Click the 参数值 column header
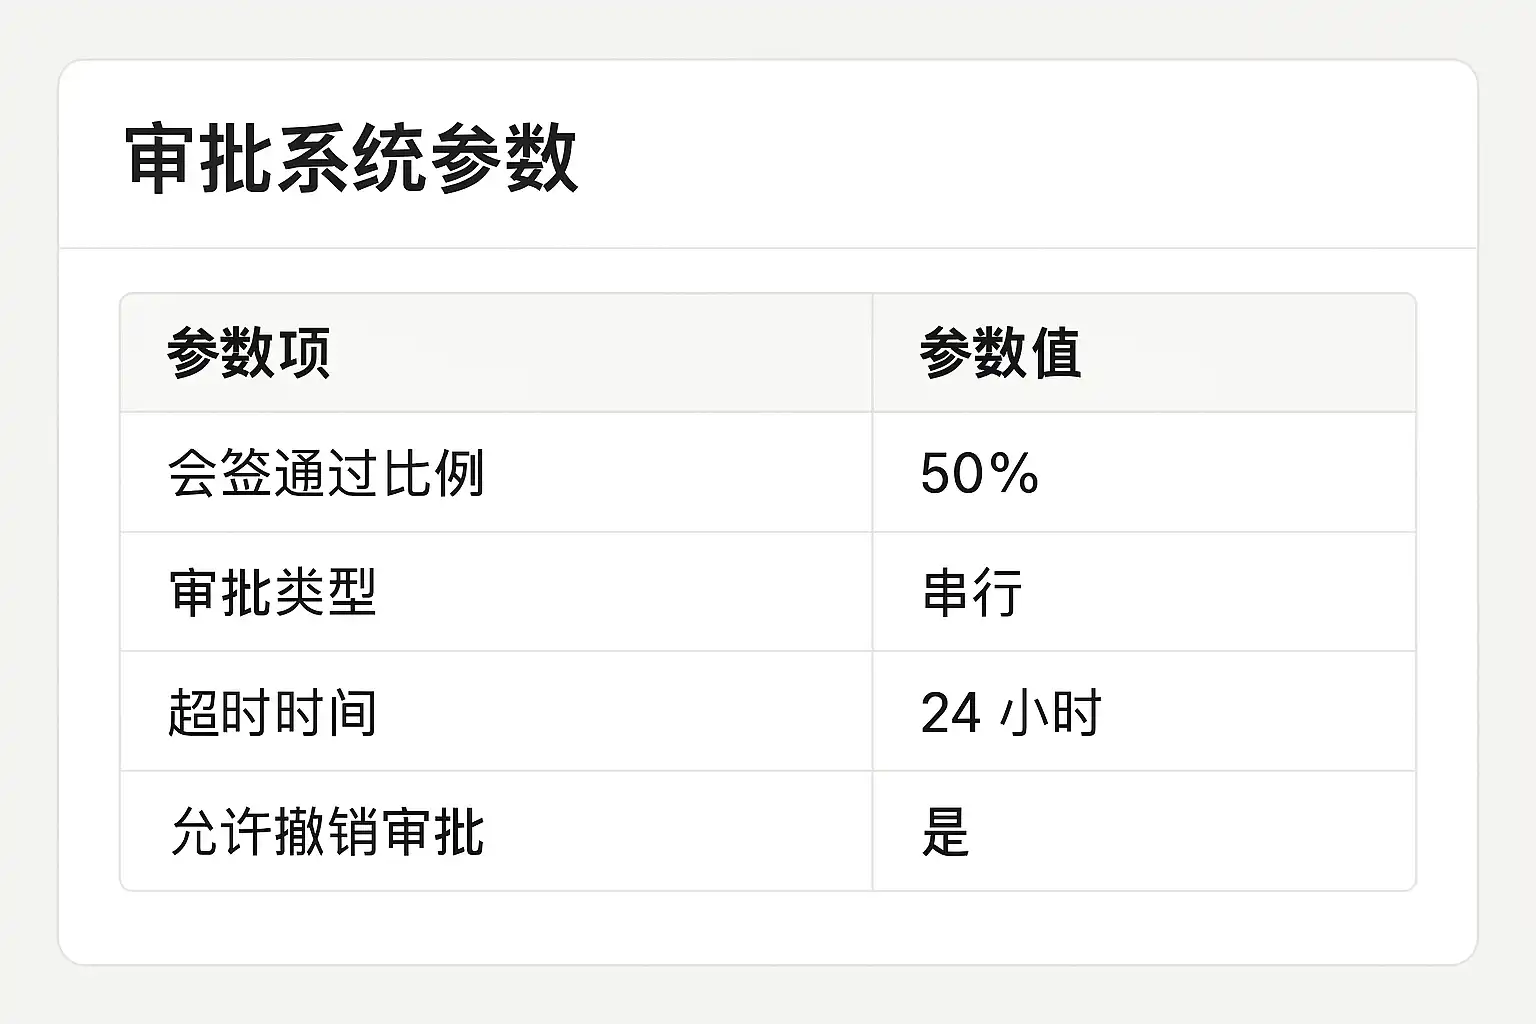Screen dimensions: 1536x1024 (x=1000, y=353)
